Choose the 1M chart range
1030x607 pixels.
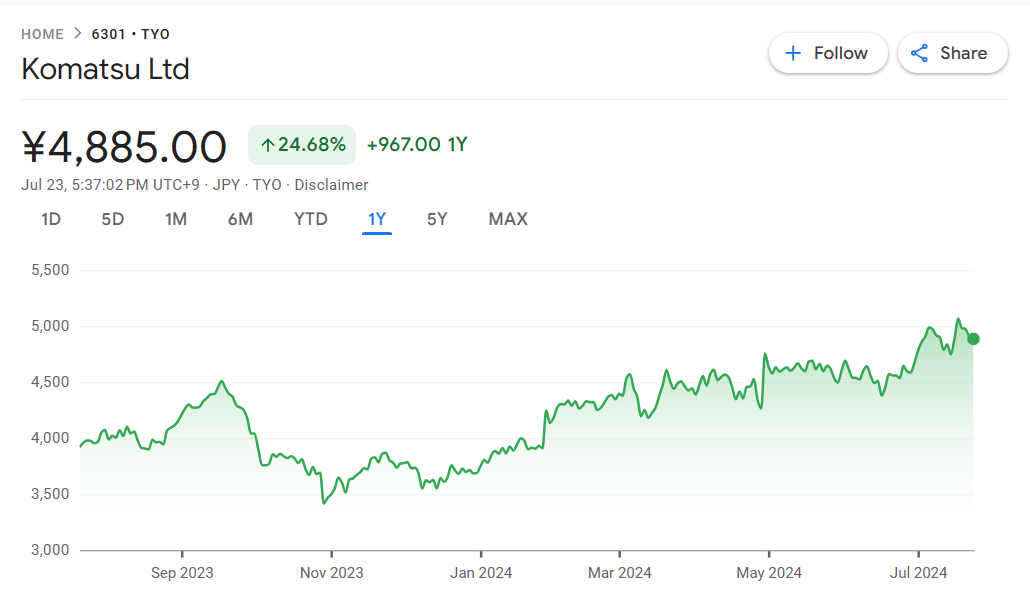(176, 219)
